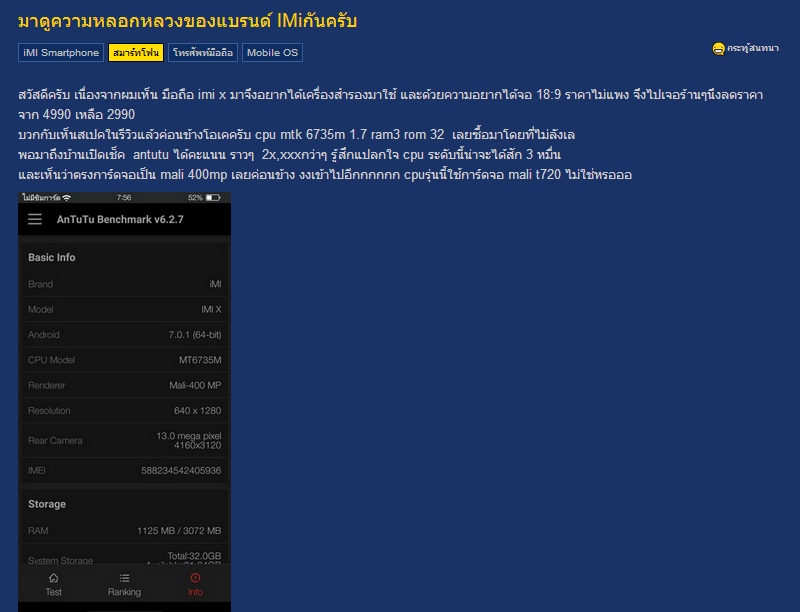Click the thread title มาดูความหลอกหลวงของแบรนด์ IMiกันครับ
Screen dimensions: 800x612
pyautogui.click(x=187, y=21)
